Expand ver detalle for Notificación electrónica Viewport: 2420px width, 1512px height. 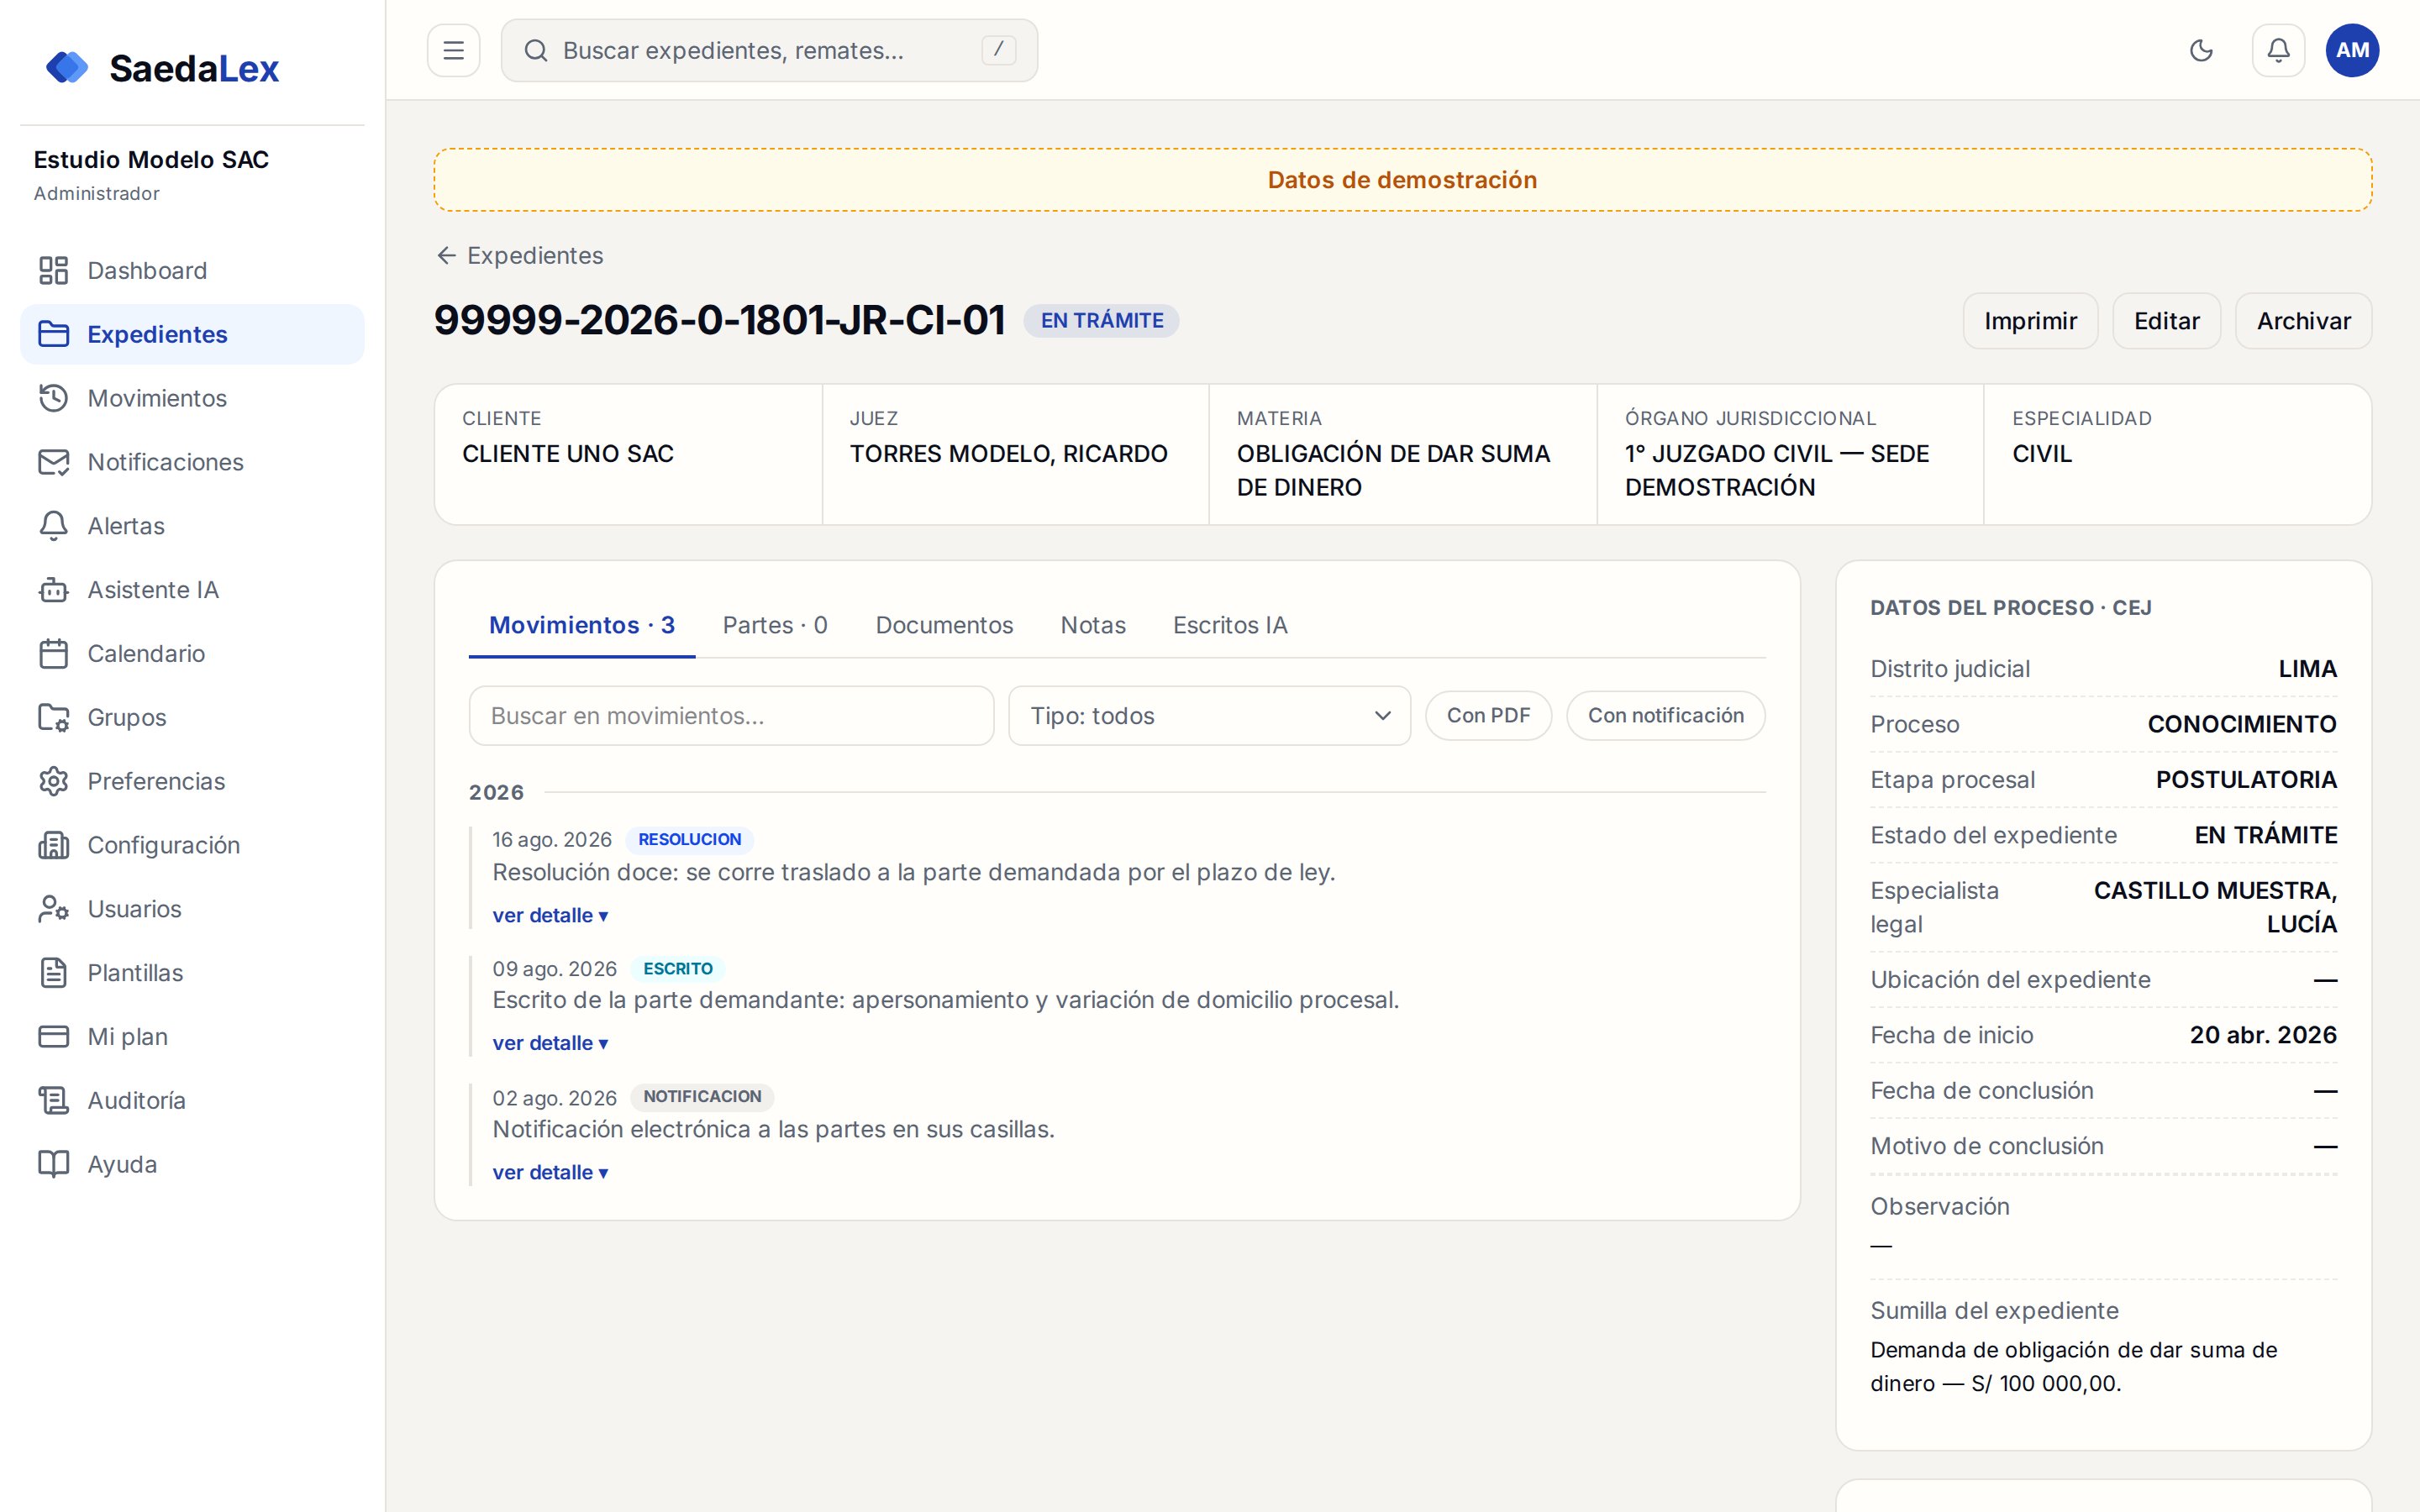point(550,1172)
